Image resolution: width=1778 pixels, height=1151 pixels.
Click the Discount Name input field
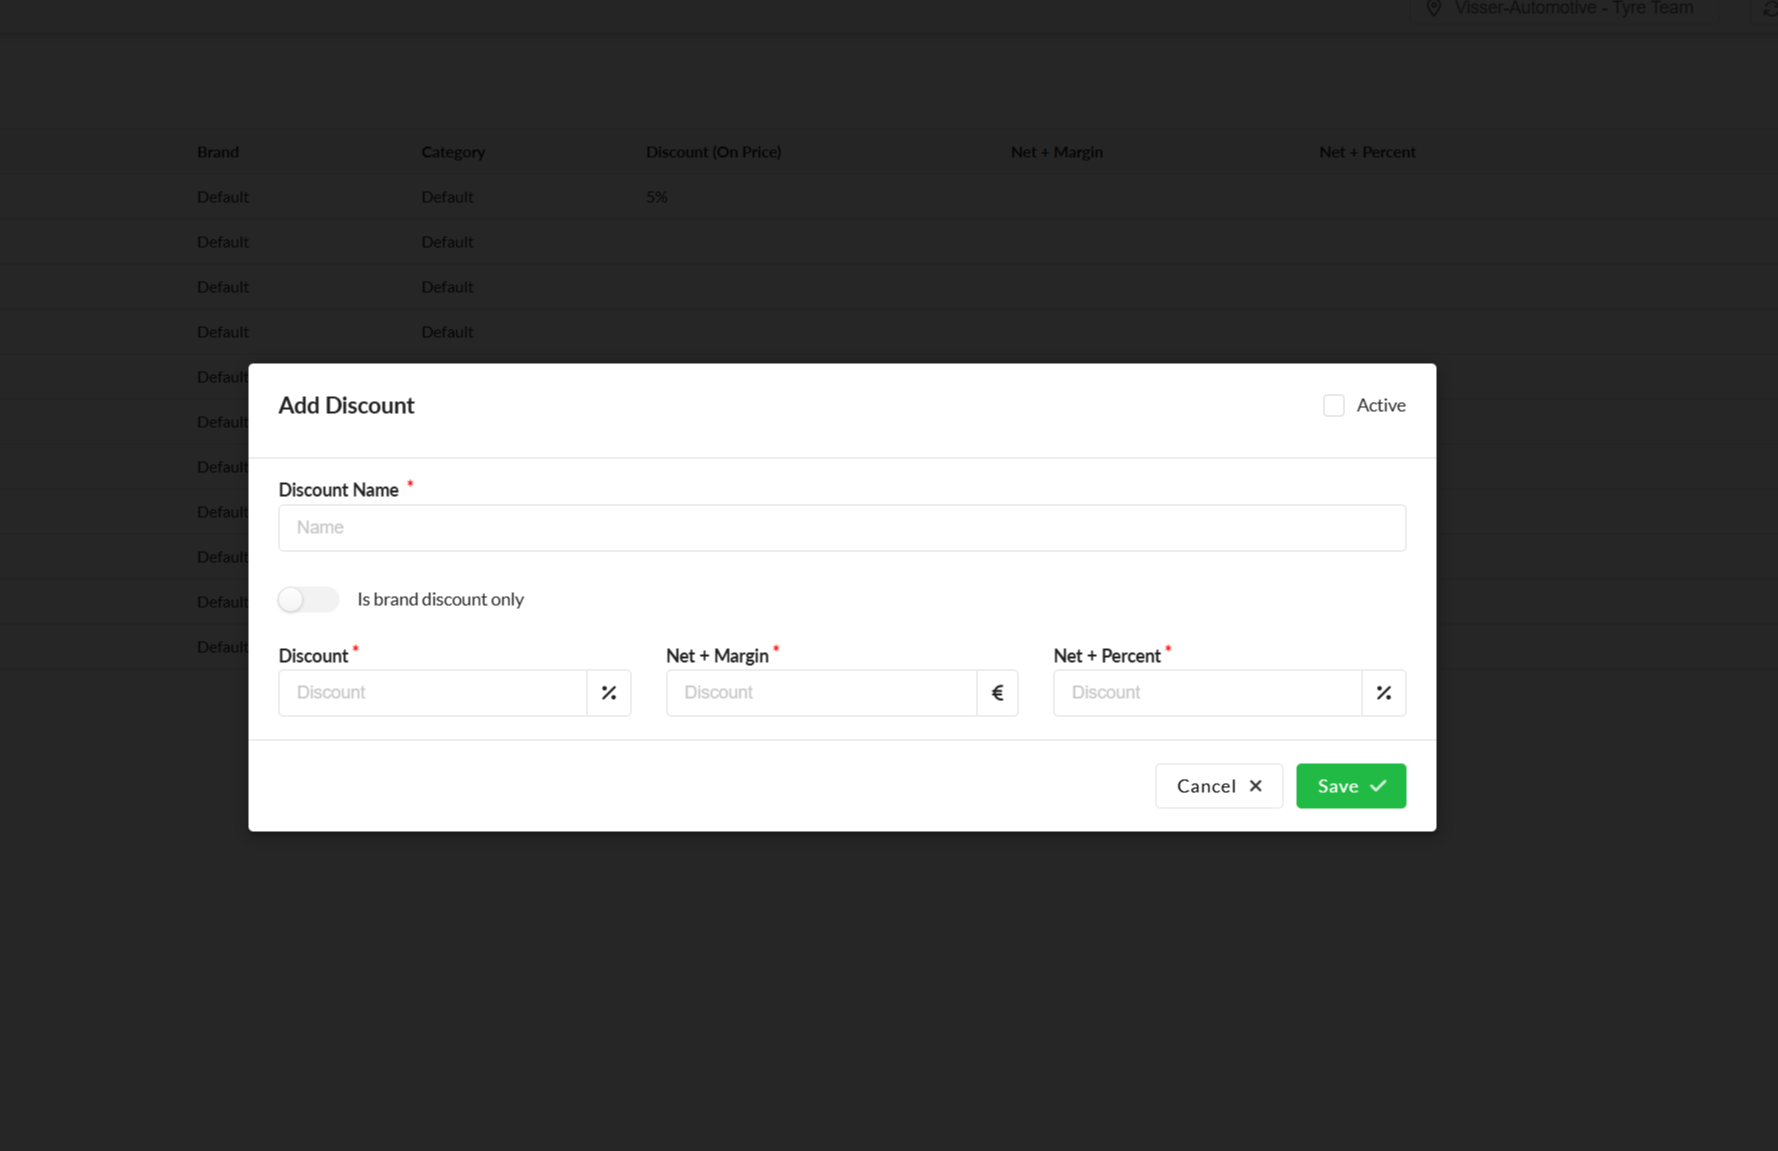(x=841, y=527)
